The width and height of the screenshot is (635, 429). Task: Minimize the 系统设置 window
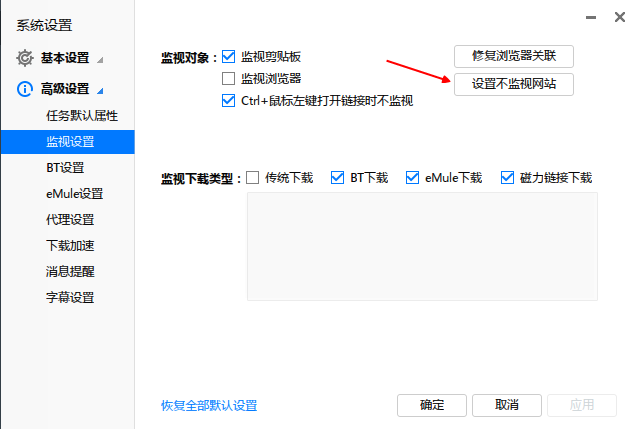tap(591, 17)
